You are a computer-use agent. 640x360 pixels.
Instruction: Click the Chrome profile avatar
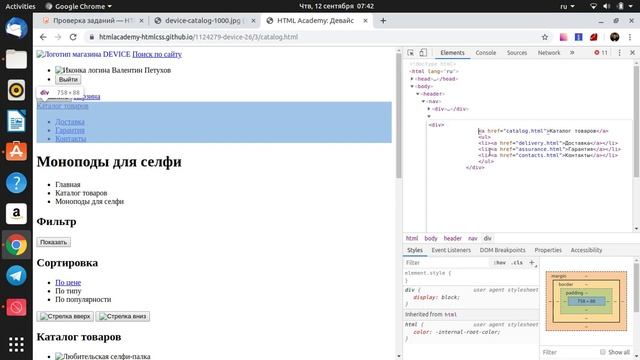point(614,37)
